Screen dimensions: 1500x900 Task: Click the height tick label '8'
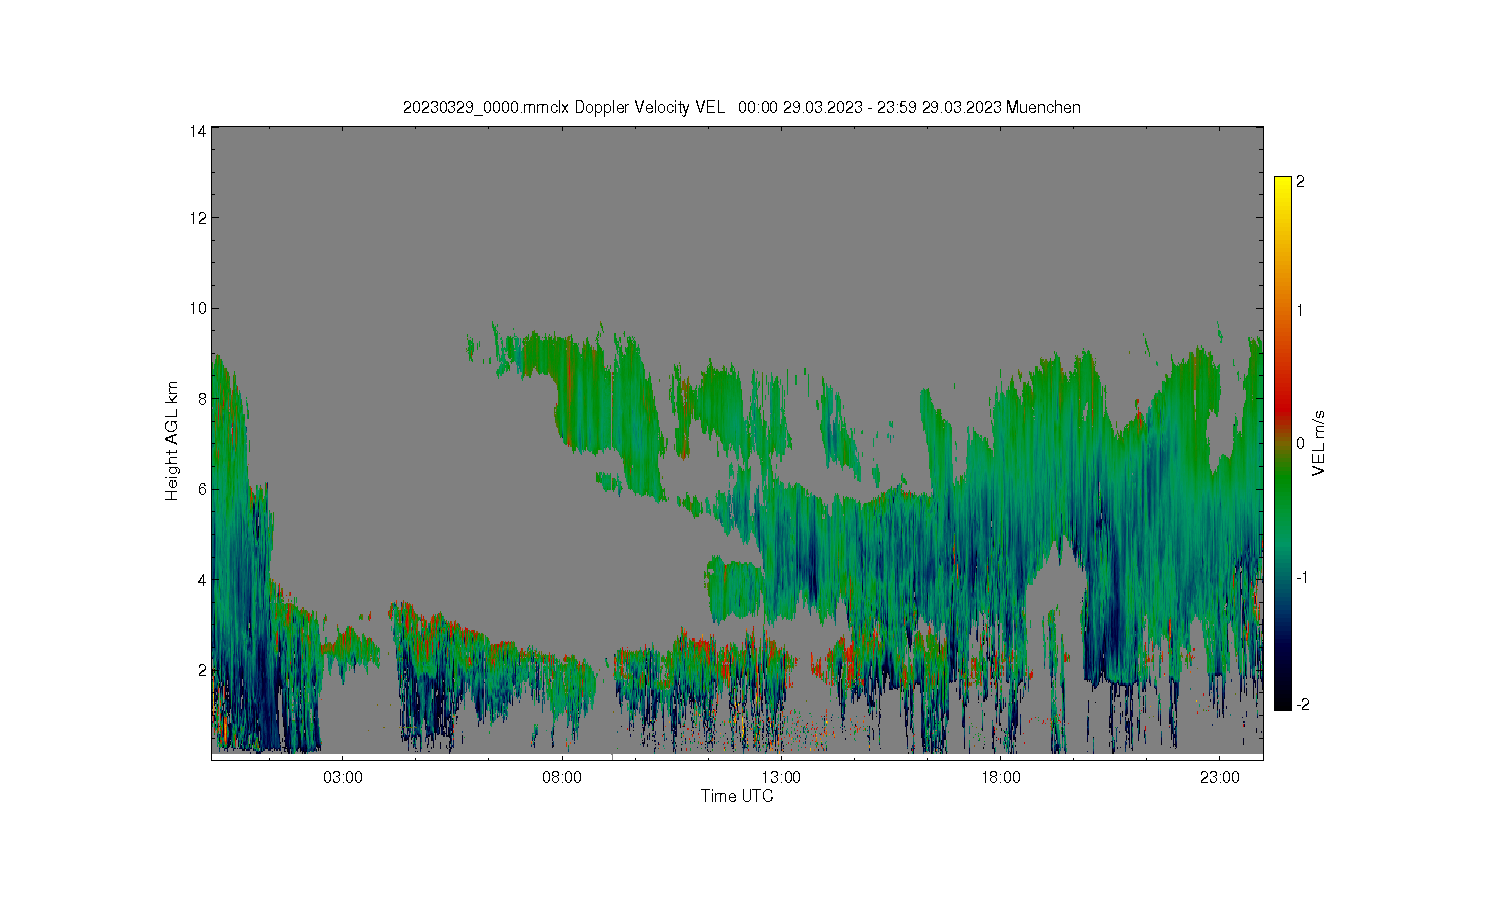click(202, 398)
